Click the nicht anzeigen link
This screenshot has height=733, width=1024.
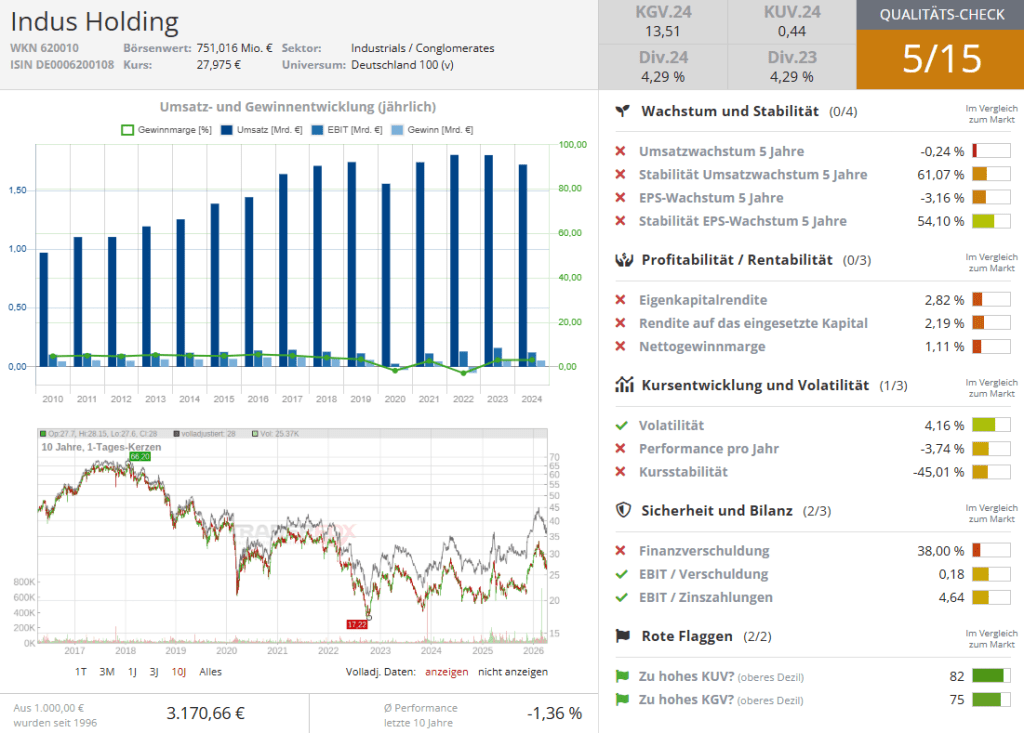coord(512,672)
